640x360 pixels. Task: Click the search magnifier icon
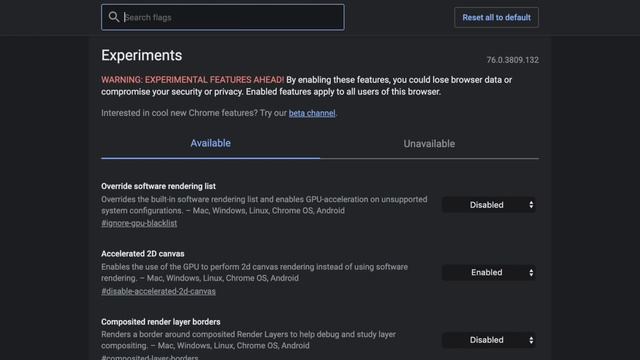point(114,17)
